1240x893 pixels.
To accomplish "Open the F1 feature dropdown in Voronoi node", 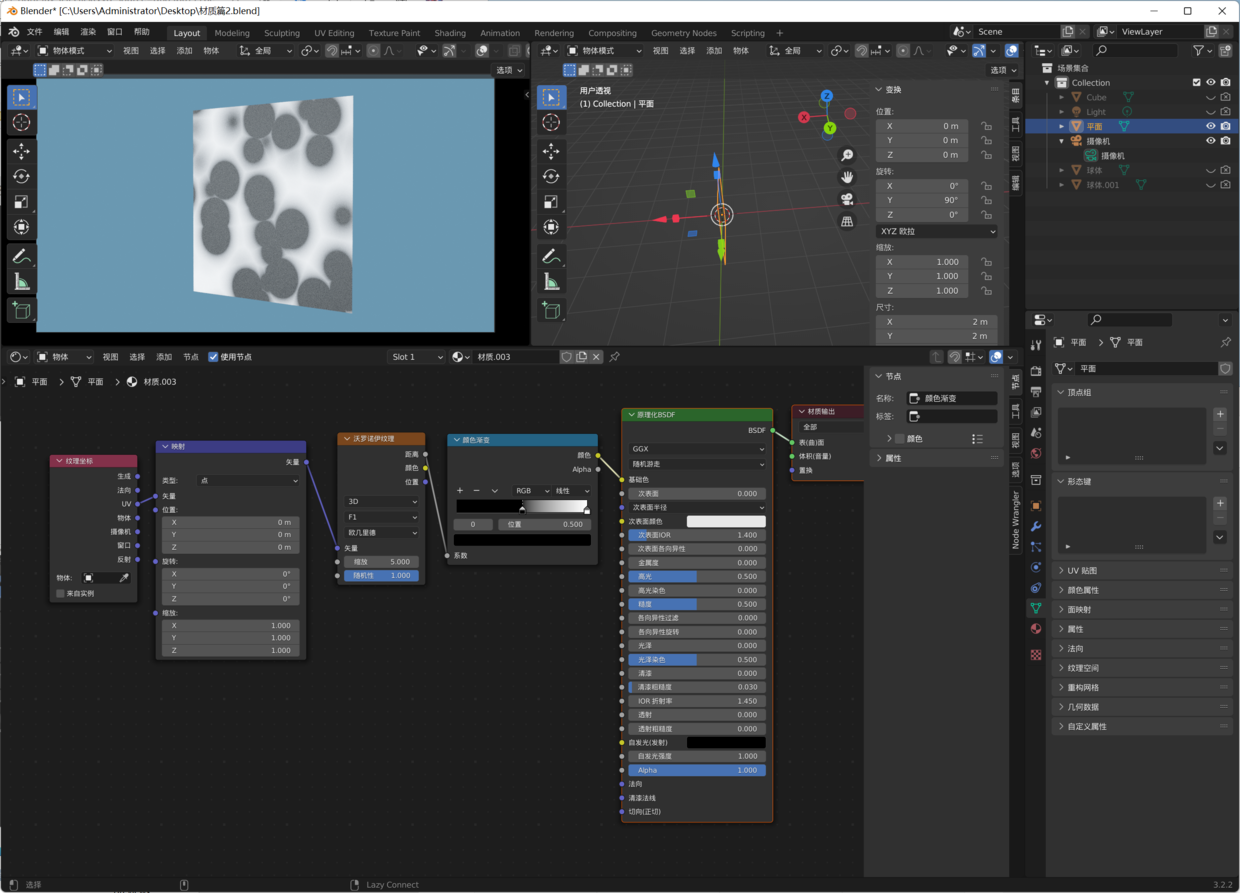I will click(382, 517).
